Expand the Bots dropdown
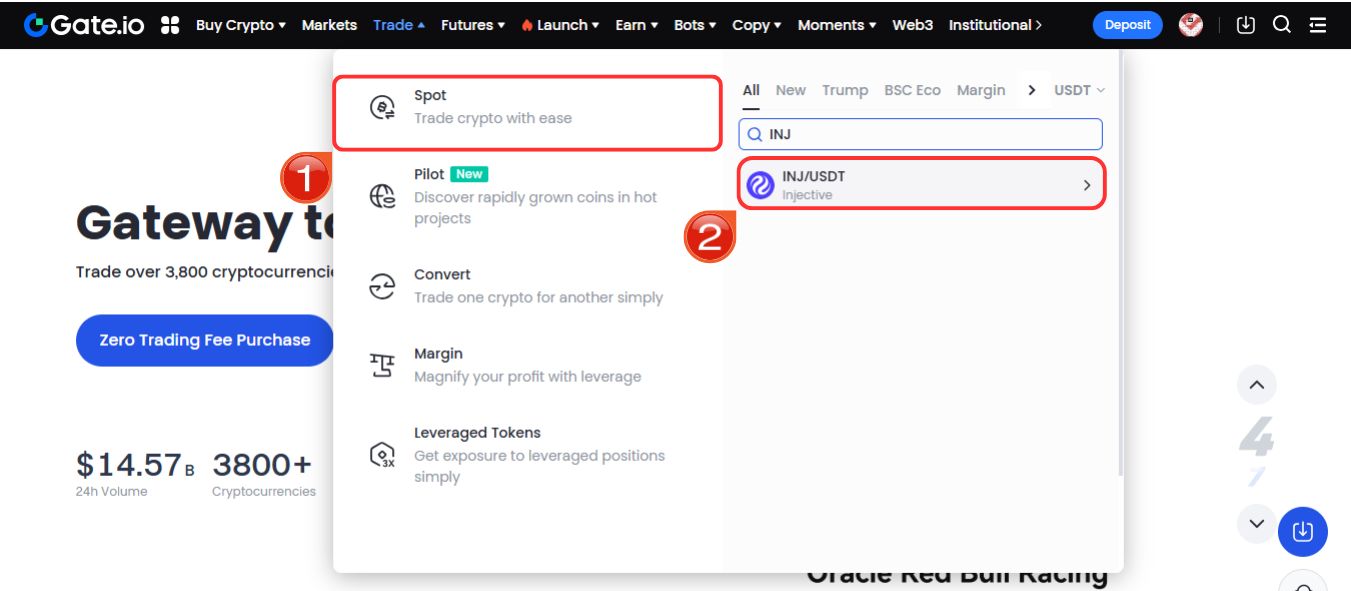1351x591 pixels. point(695,25)
